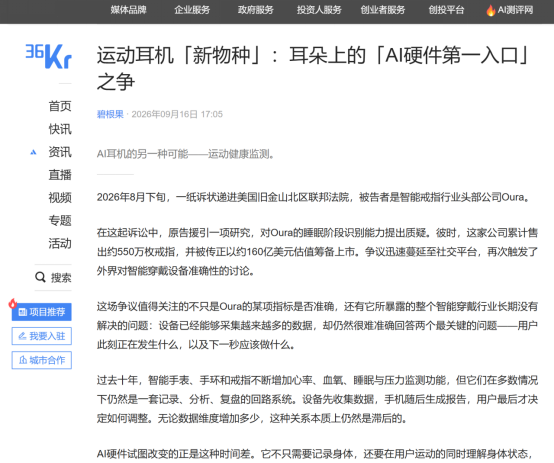
Task: Select 直播 in sidebar navigation
Action: click(x=60, y=175)
